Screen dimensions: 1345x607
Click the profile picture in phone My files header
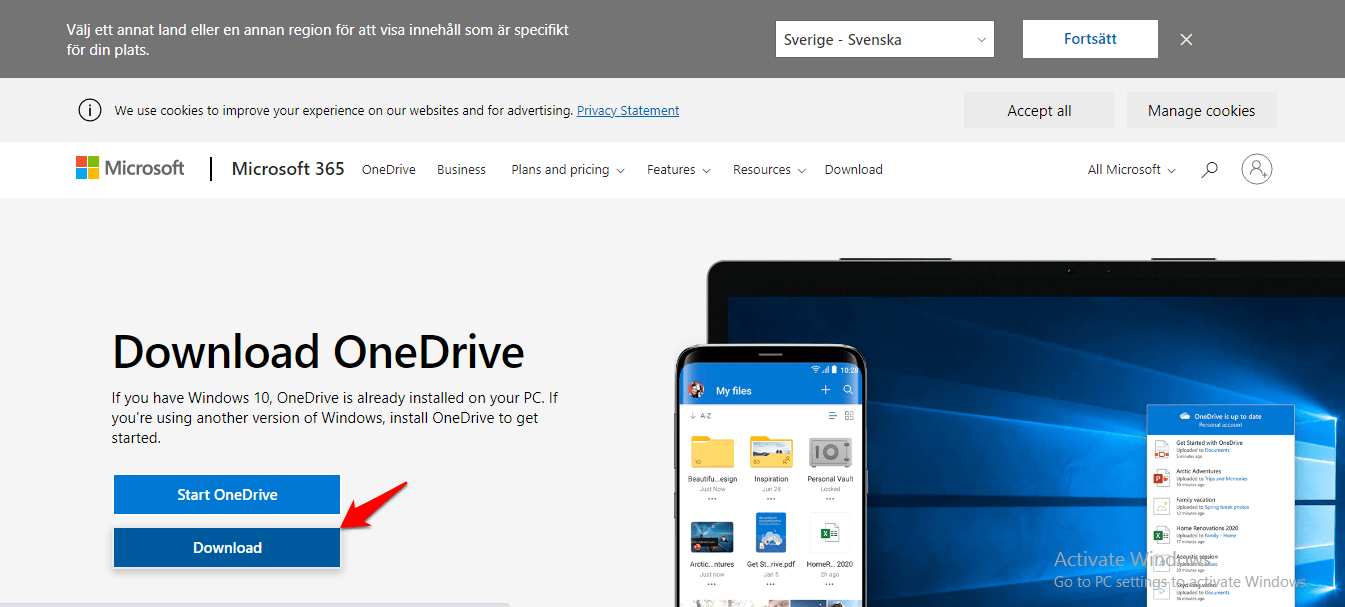(x=696, y=390)
